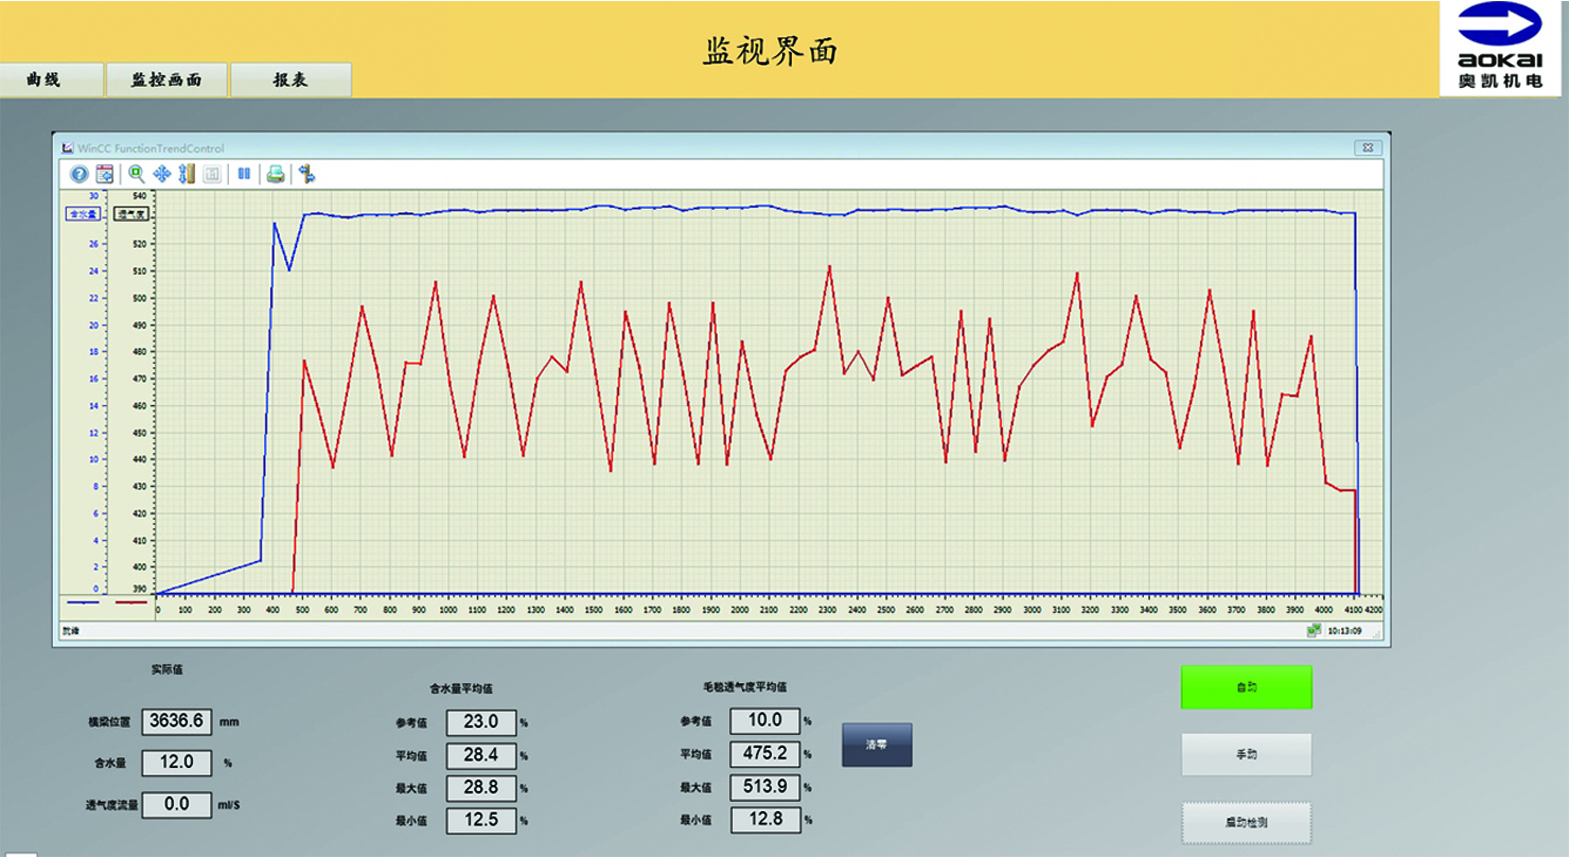Pause the trend update

click(x=244, y=174)
